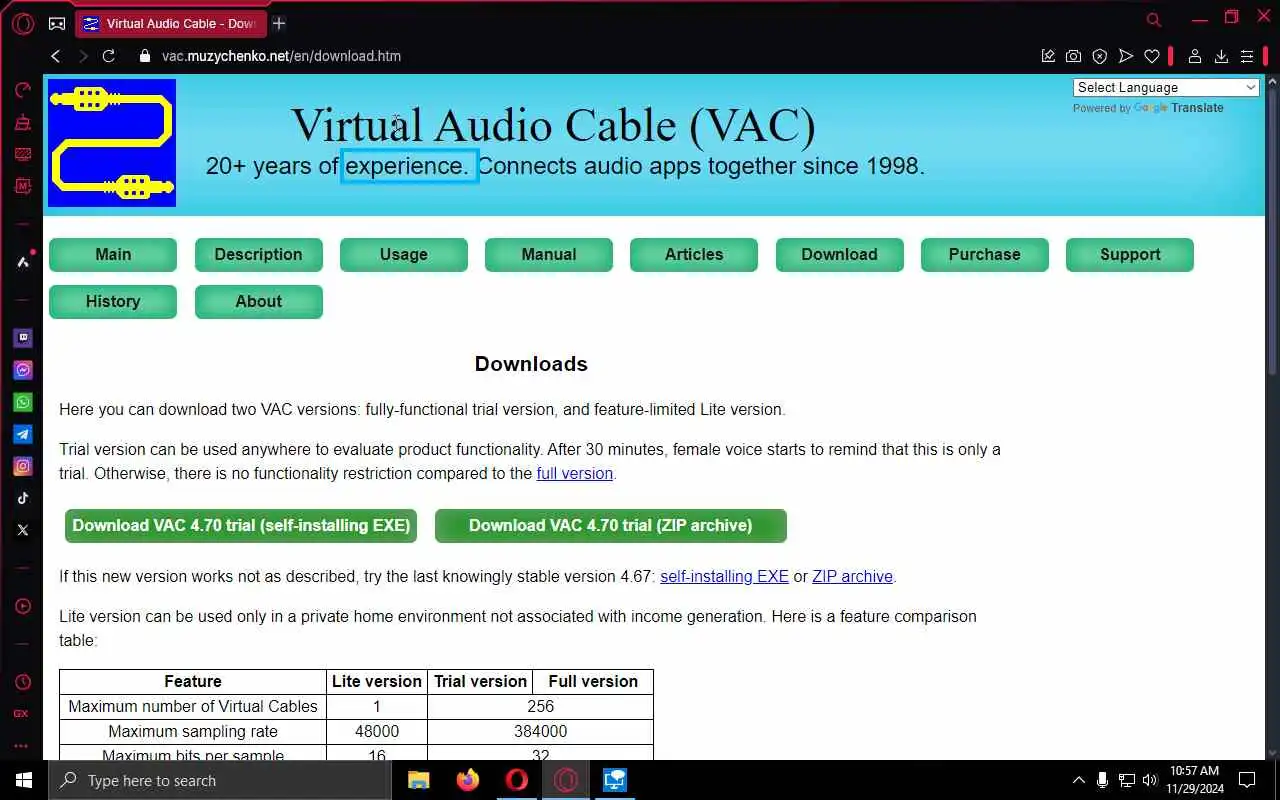Click the edit pinboard toolbar icon

1047,56
